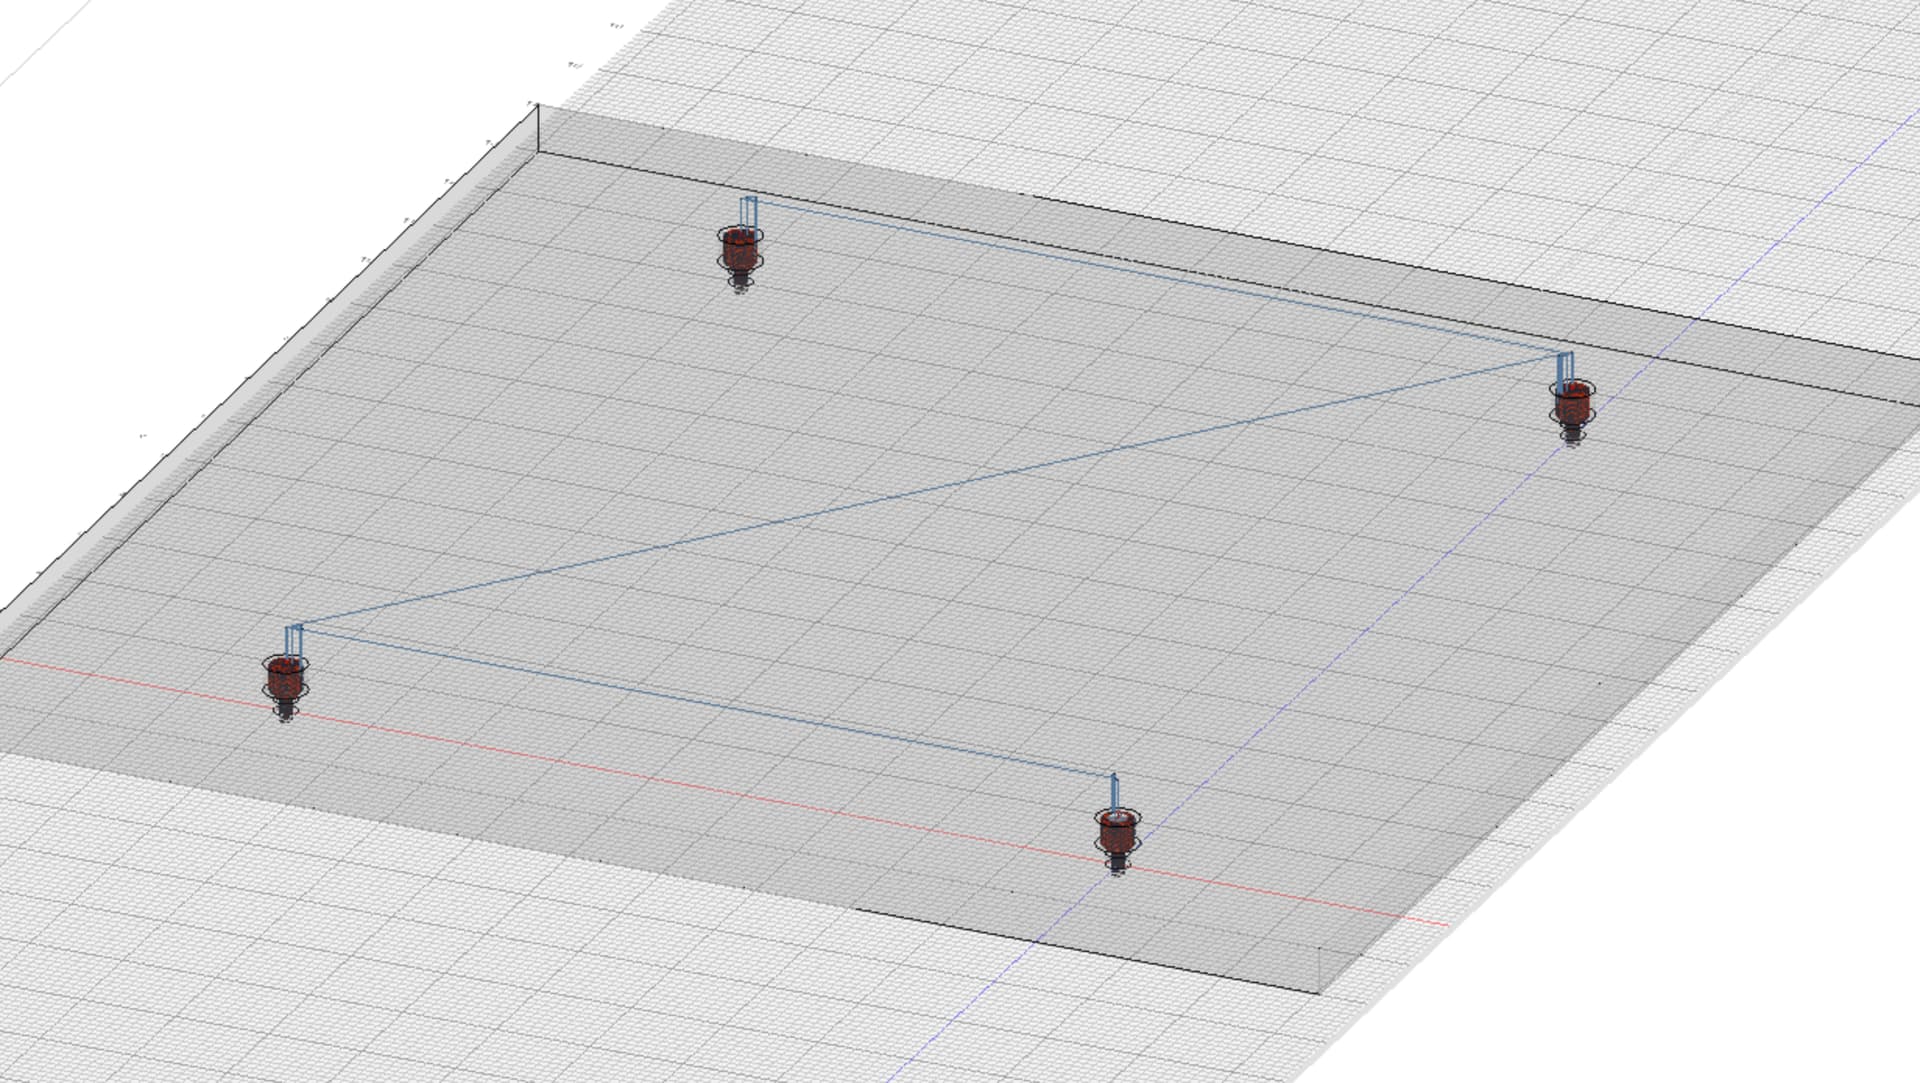Screen dimensions: 1920x1083
Task: Click the vertical riser above bottom drain
Action: [1115, 790]
